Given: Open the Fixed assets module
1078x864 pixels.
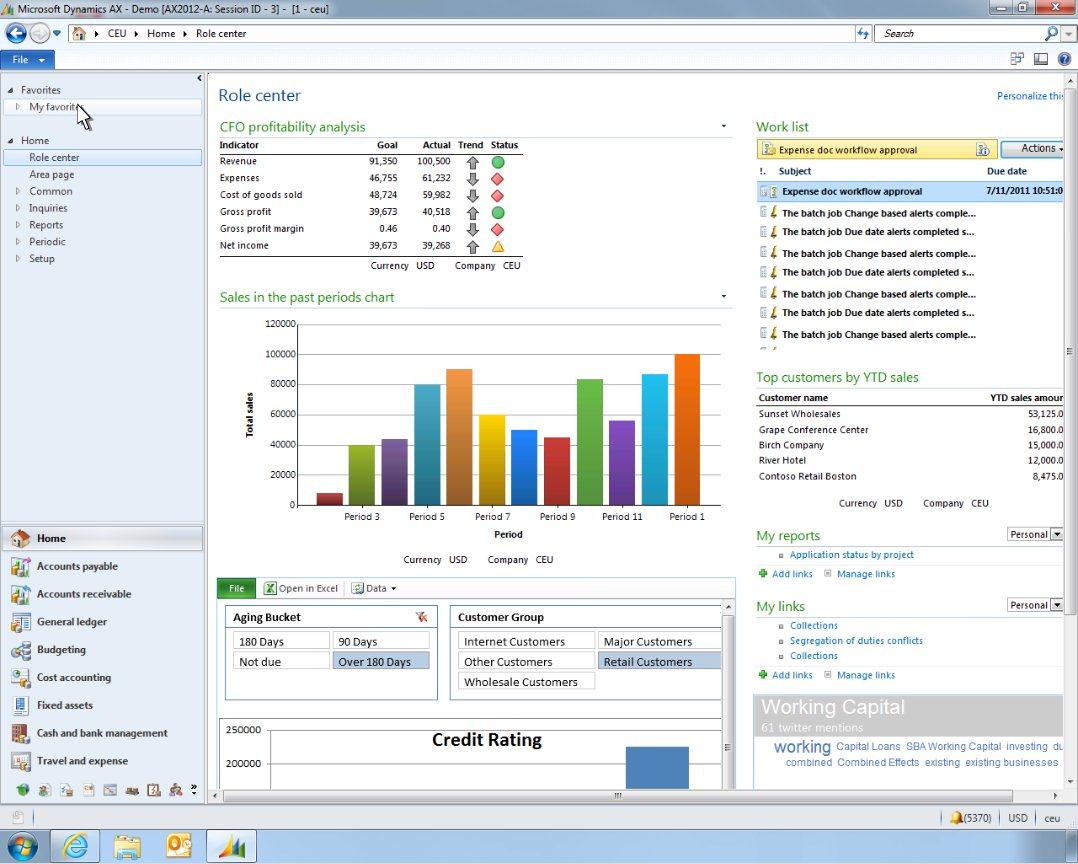Looking at the screenshot, I should point(65,705).
